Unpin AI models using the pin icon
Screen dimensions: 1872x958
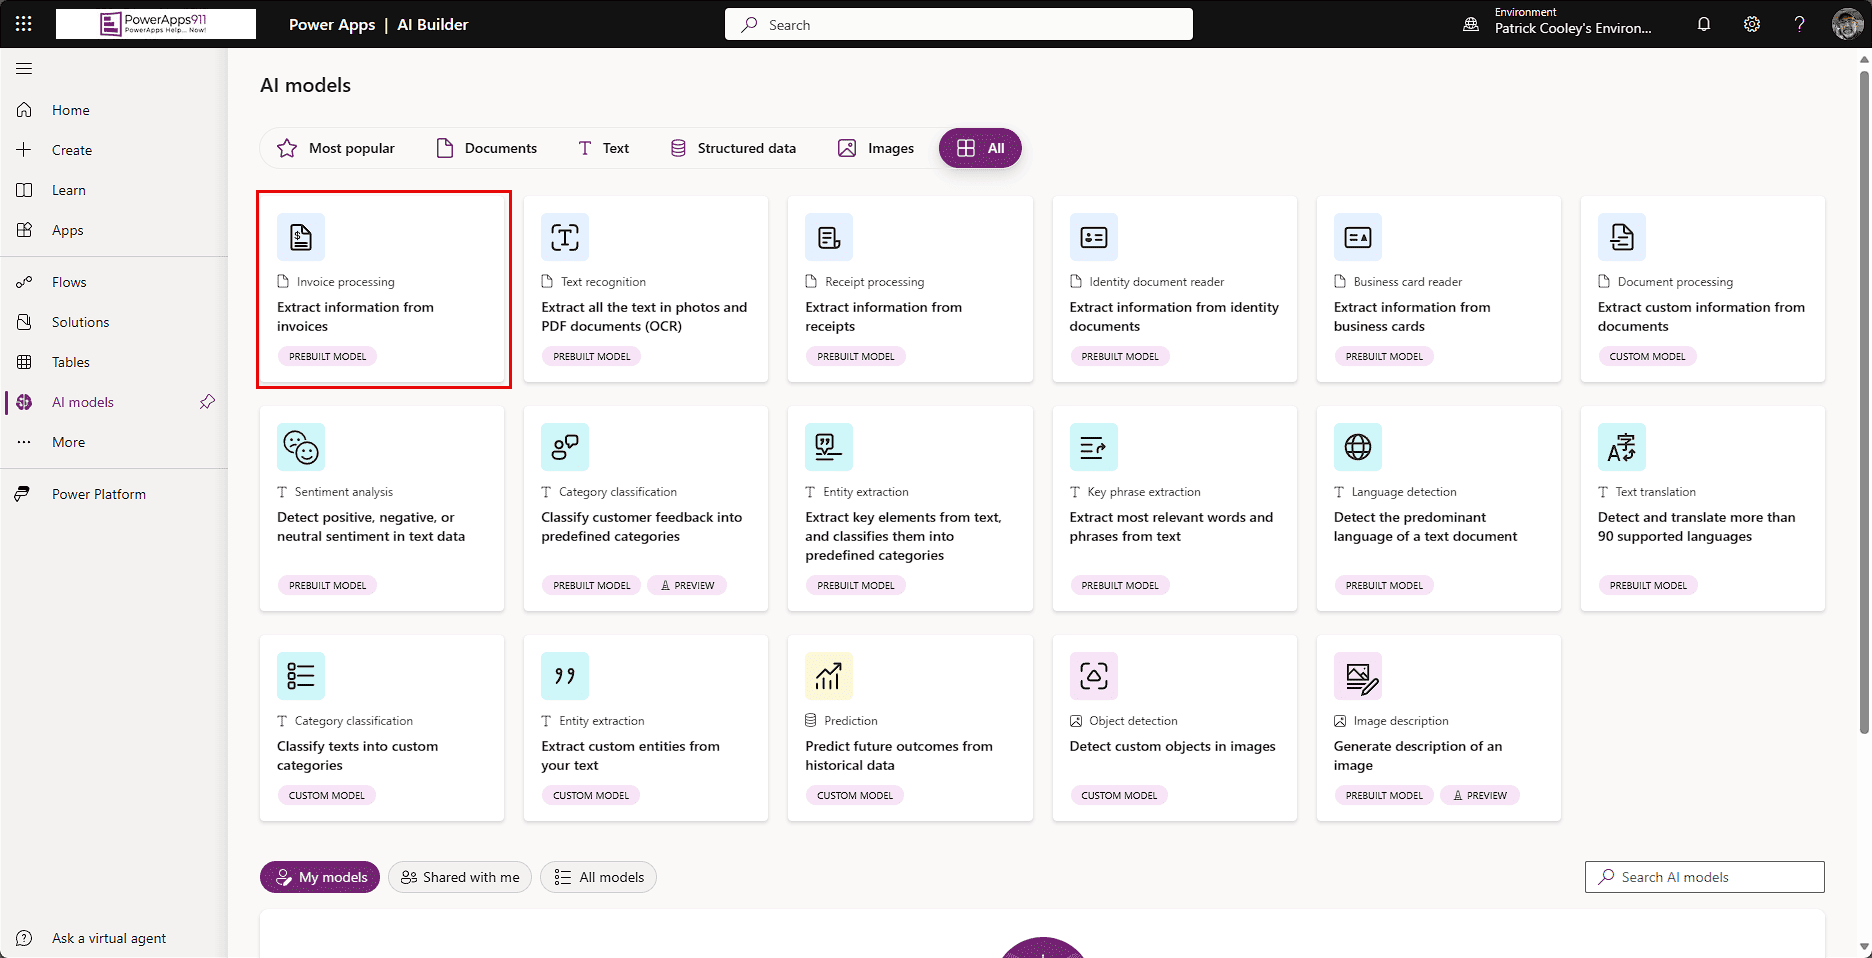(207, 402)
